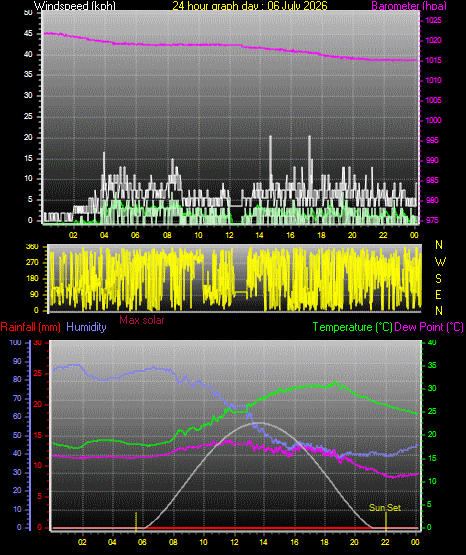Click the barometer scale value "1015"
Viewport: 466px width, 555px height.
[433, 61]
